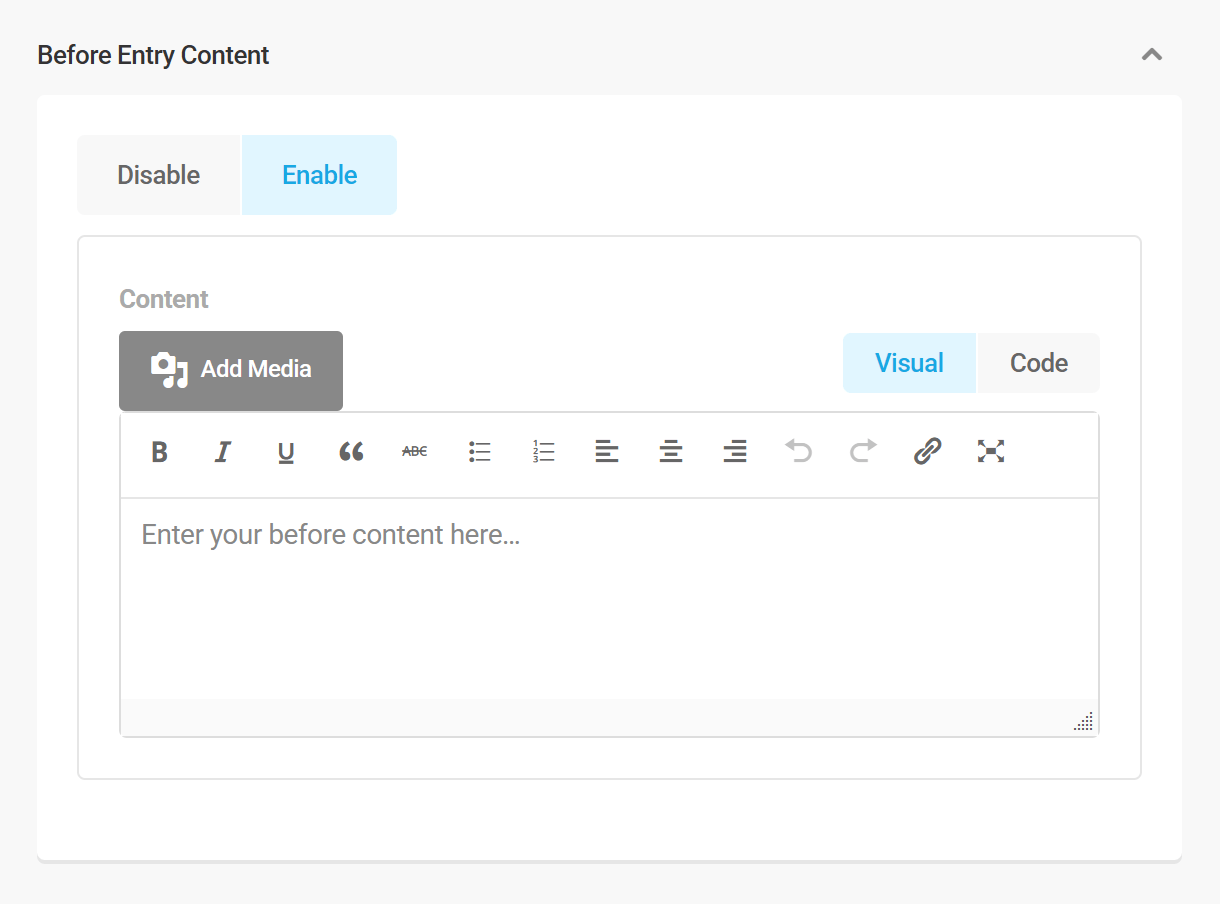
Task: Select the italic formatting icon
Action: click(223, 451)
